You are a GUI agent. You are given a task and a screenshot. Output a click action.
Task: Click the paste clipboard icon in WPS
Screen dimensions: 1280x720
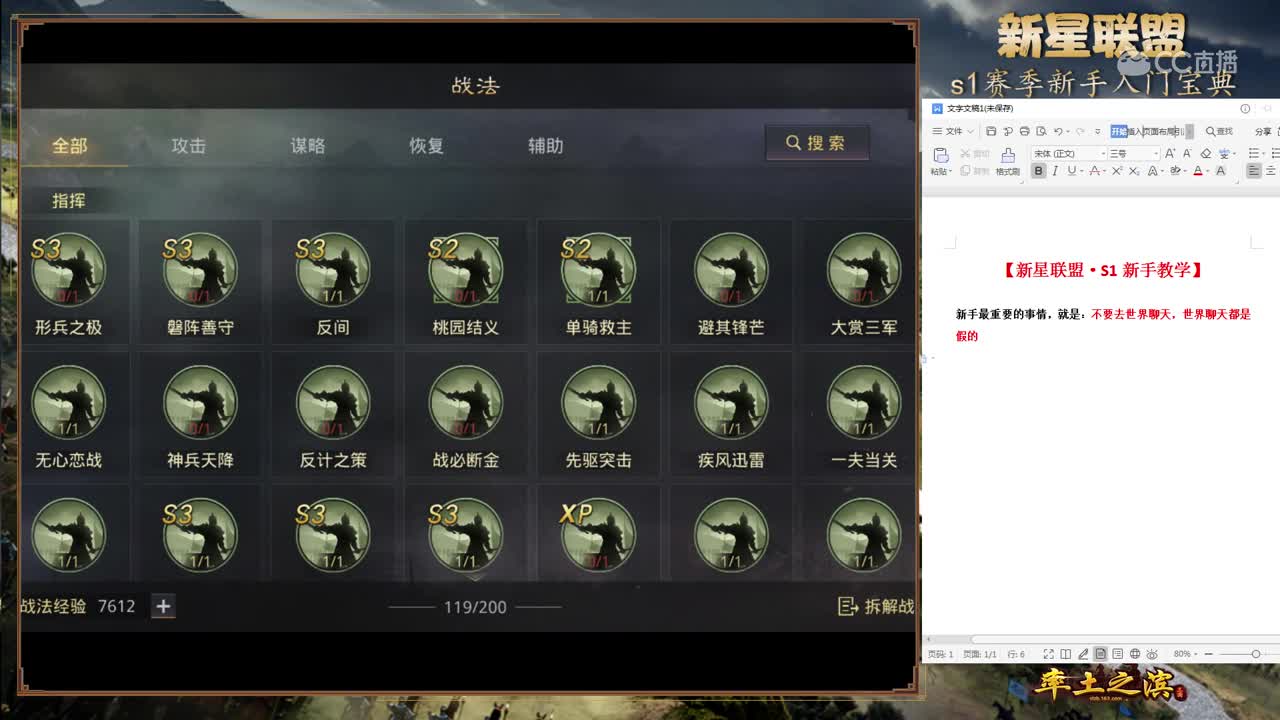(x=940, y=154)
